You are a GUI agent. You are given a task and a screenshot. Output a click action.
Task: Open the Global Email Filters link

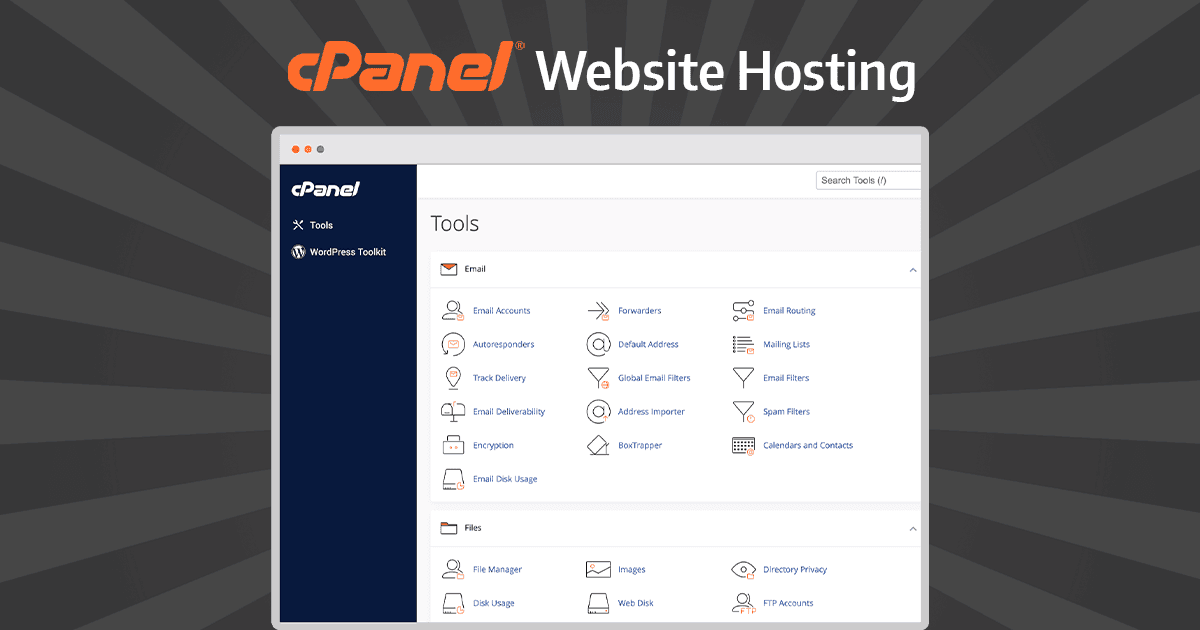(654, 378)
